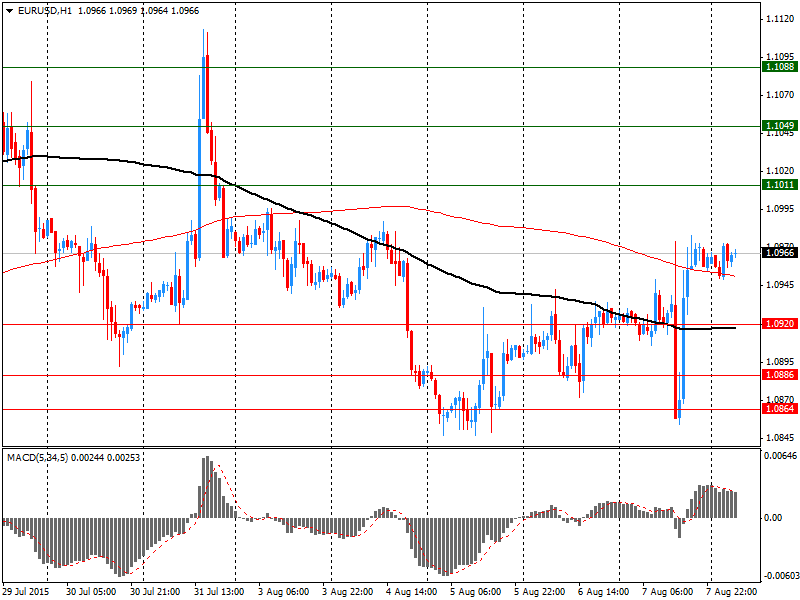Click the 0.00646 MACD scale value
The image size is (800, 600).
tap(780, 456)
